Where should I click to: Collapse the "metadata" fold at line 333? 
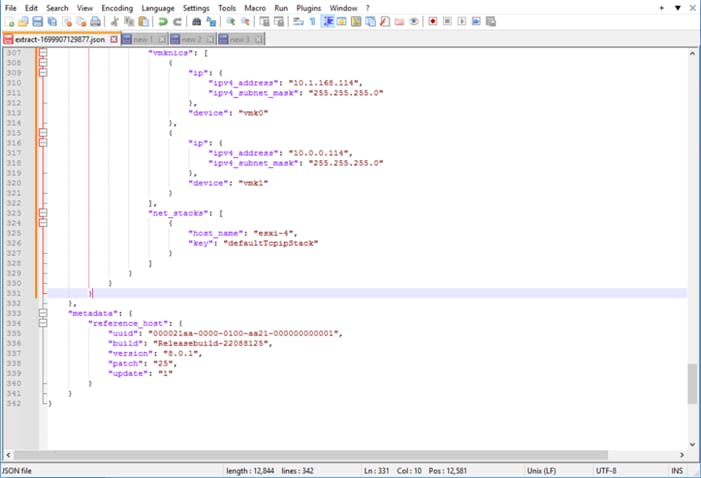click(x=43, y=313)
